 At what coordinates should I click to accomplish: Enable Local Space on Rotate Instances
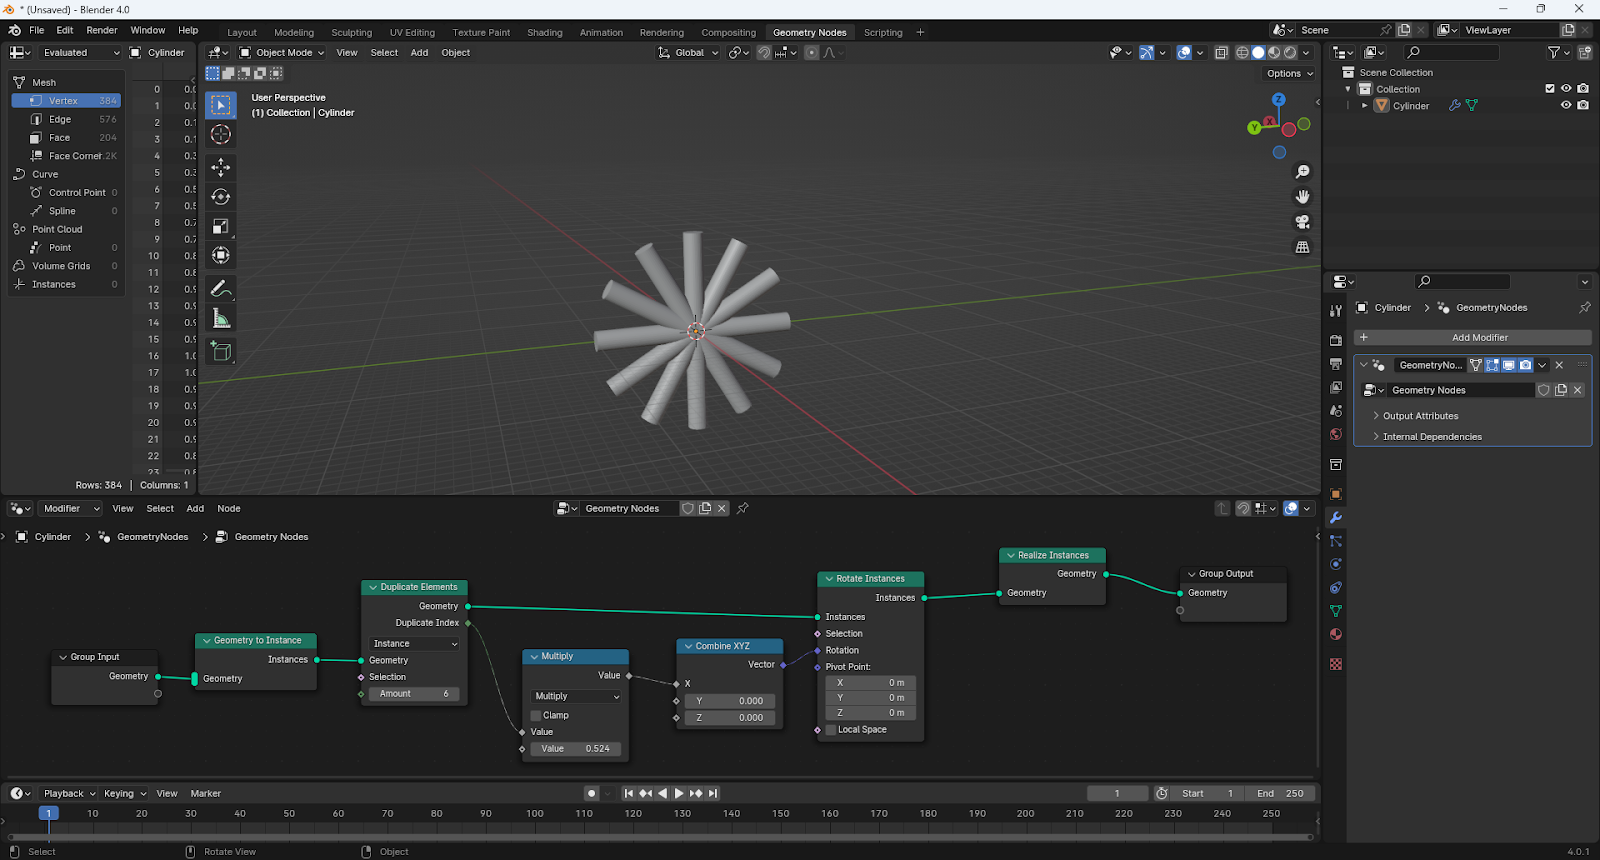coord(831,729)
